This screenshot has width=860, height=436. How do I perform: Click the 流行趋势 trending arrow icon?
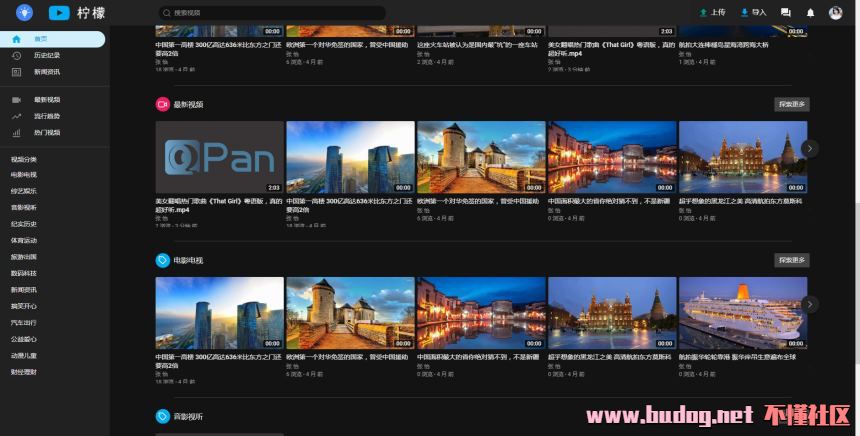[16, 116]
